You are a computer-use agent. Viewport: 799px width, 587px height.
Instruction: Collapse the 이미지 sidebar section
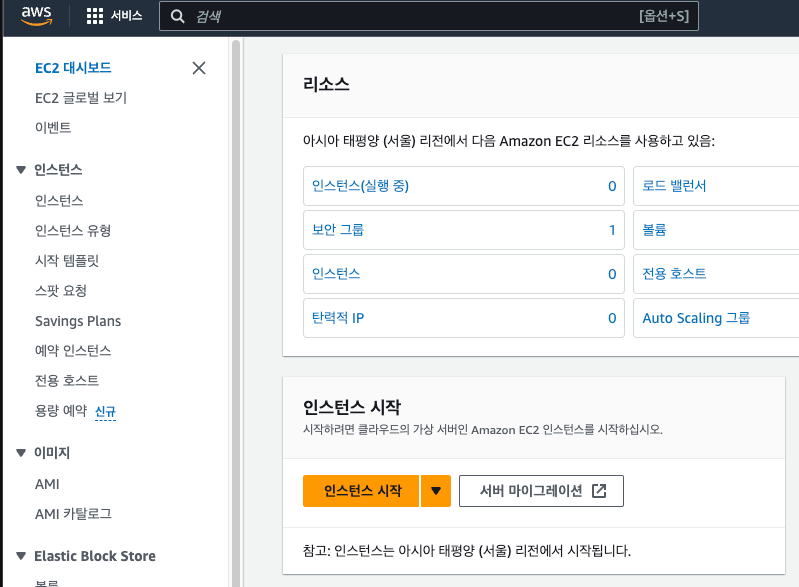point(21,452)
